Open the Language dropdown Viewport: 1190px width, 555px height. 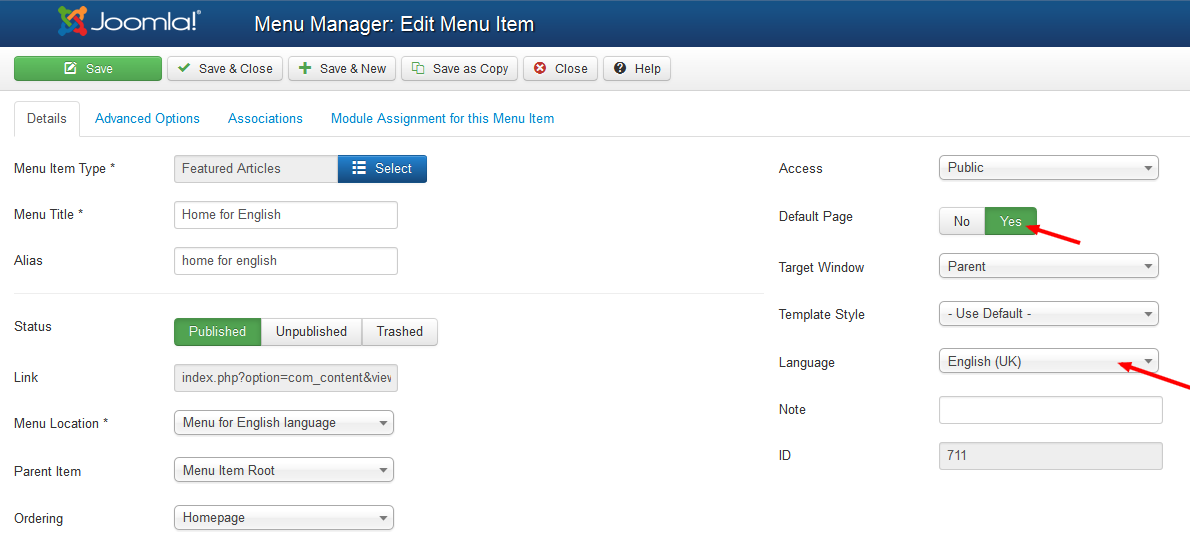coord(1049,361)
